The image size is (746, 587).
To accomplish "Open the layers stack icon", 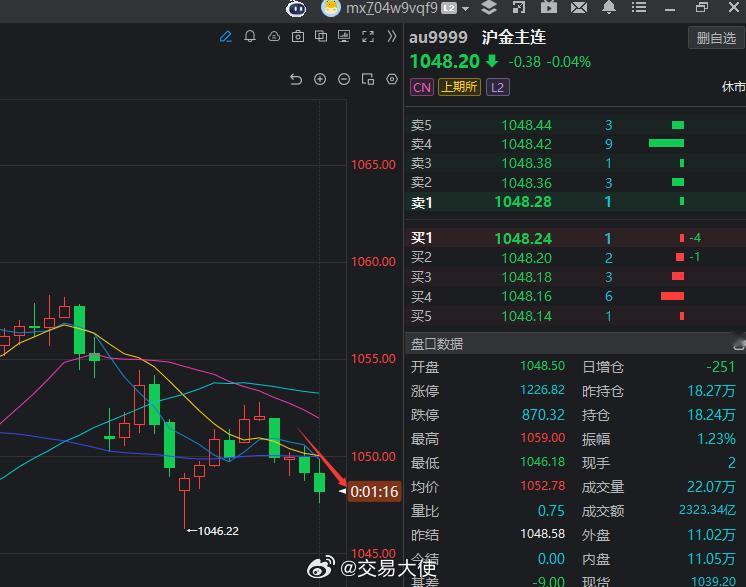I will click(x=489, y=8).
